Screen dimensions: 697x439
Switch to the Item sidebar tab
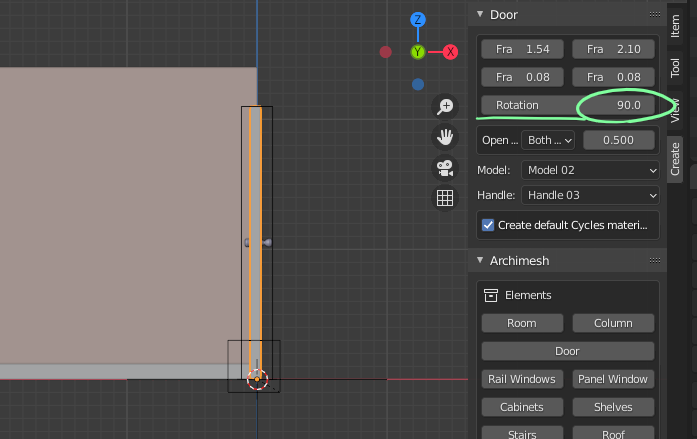point(675,26)
